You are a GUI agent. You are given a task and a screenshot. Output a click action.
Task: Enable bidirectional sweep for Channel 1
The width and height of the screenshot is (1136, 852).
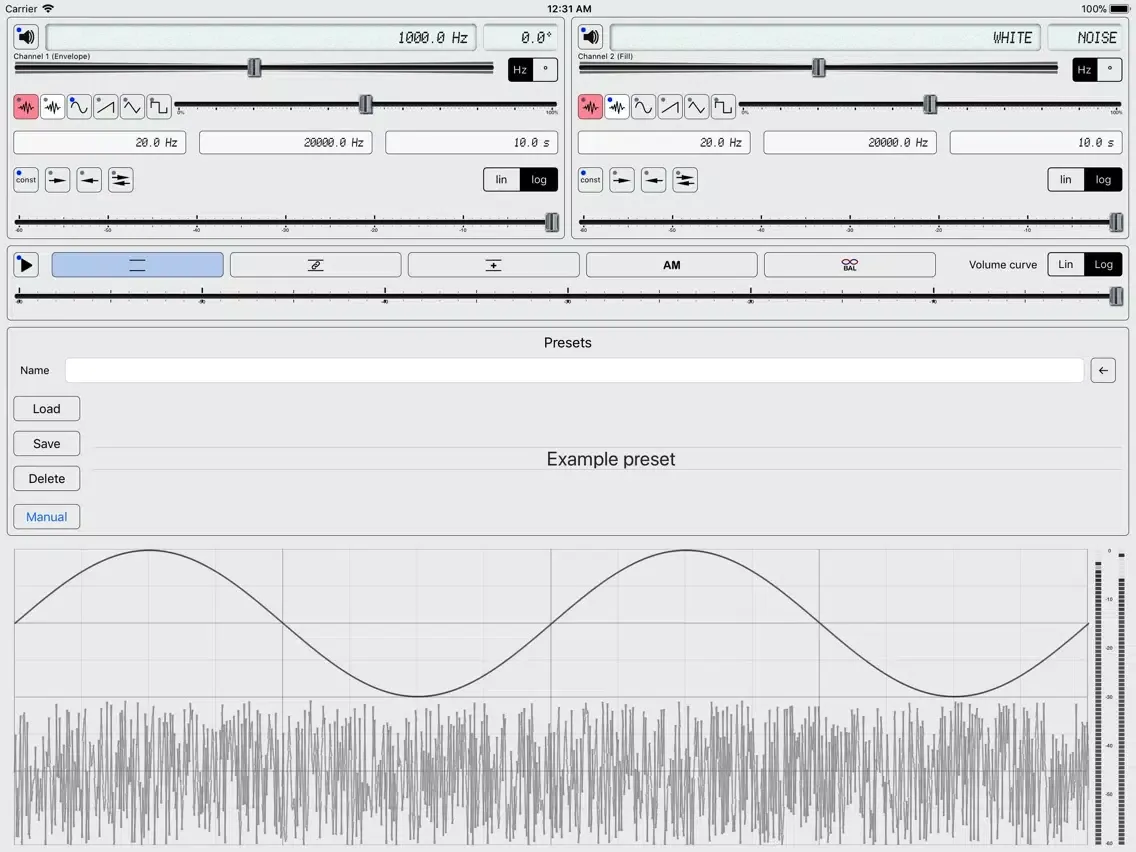point(121,180)
